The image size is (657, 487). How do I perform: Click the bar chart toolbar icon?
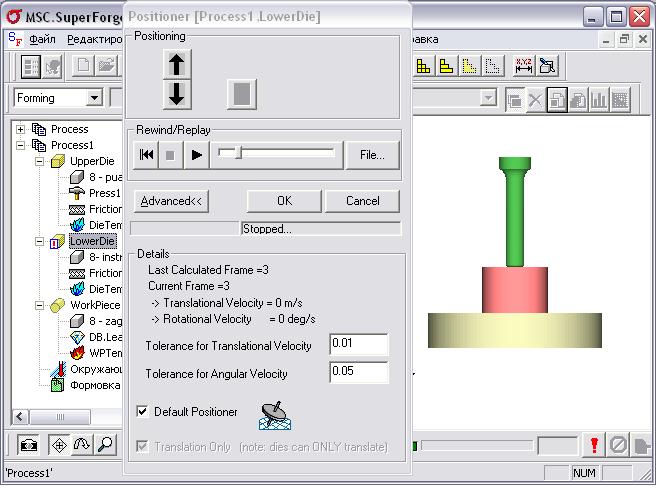click(599, 100)
